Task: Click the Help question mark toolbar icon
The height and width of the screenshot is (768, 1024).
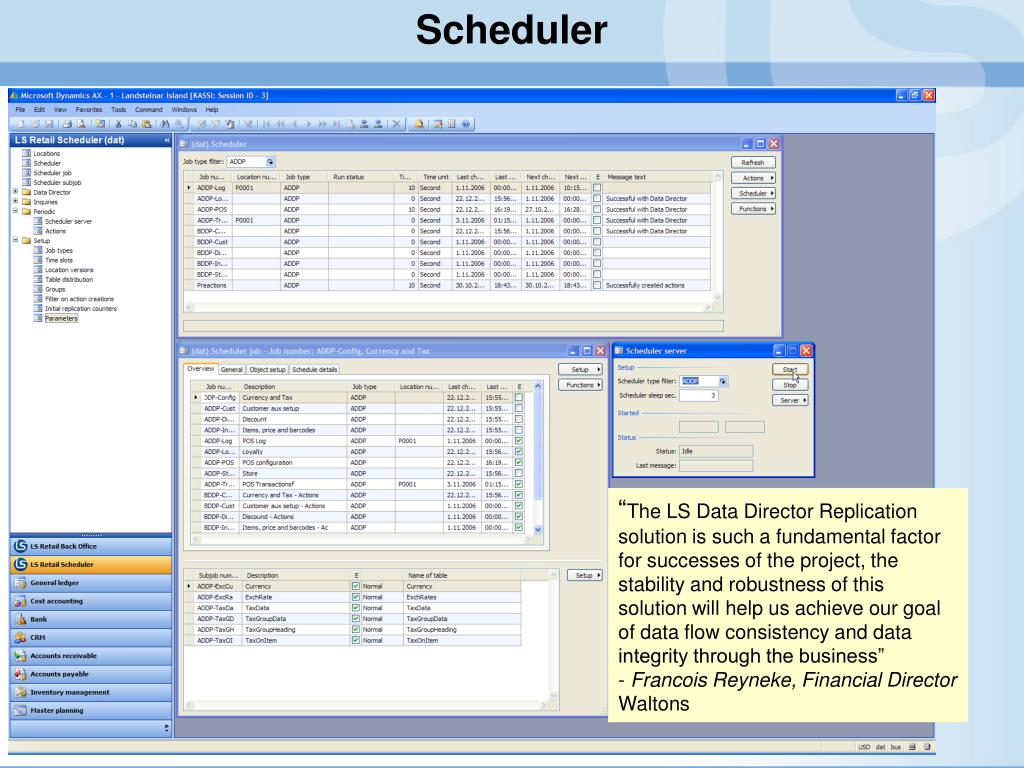Action: point(466,123)
